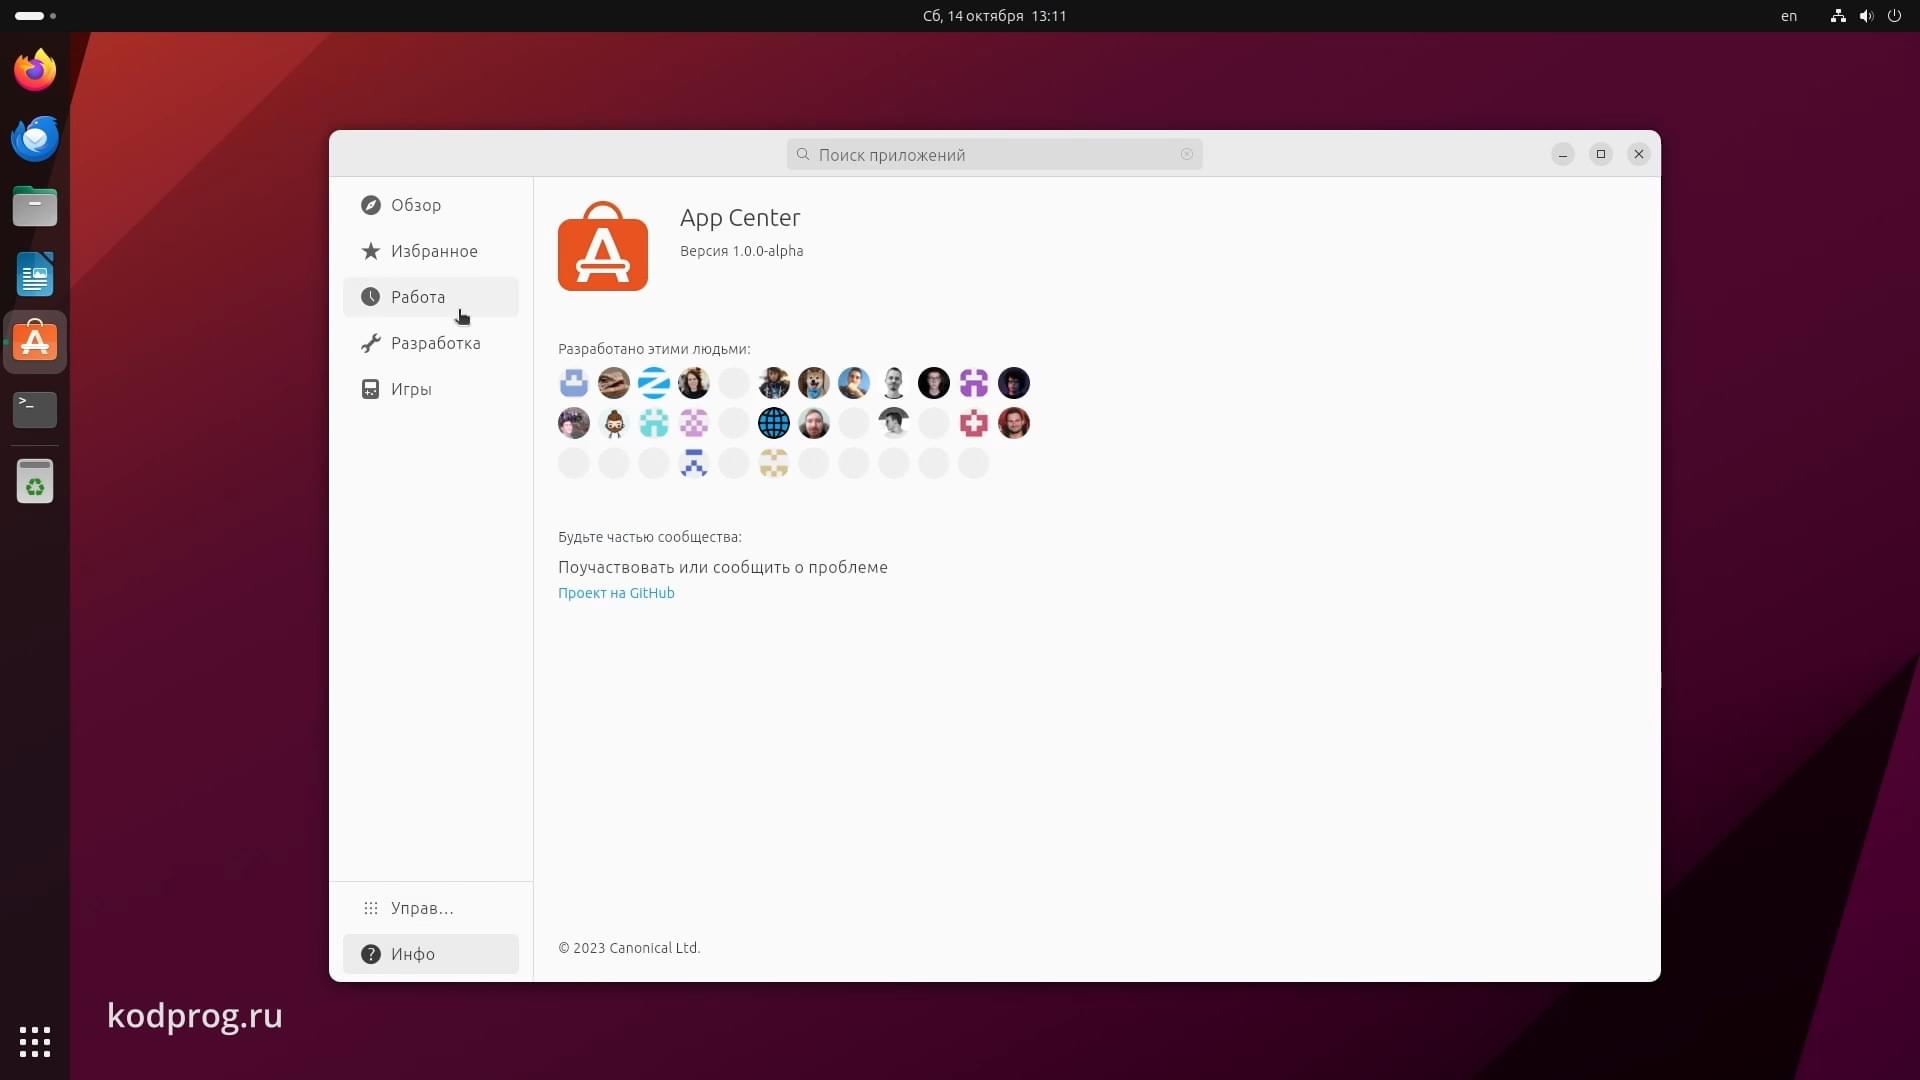Image resolution: width=1920 pixels, height=1080 pixels.
Task: Open the Проект на GitHub link
Action: [x=616, y=593]
